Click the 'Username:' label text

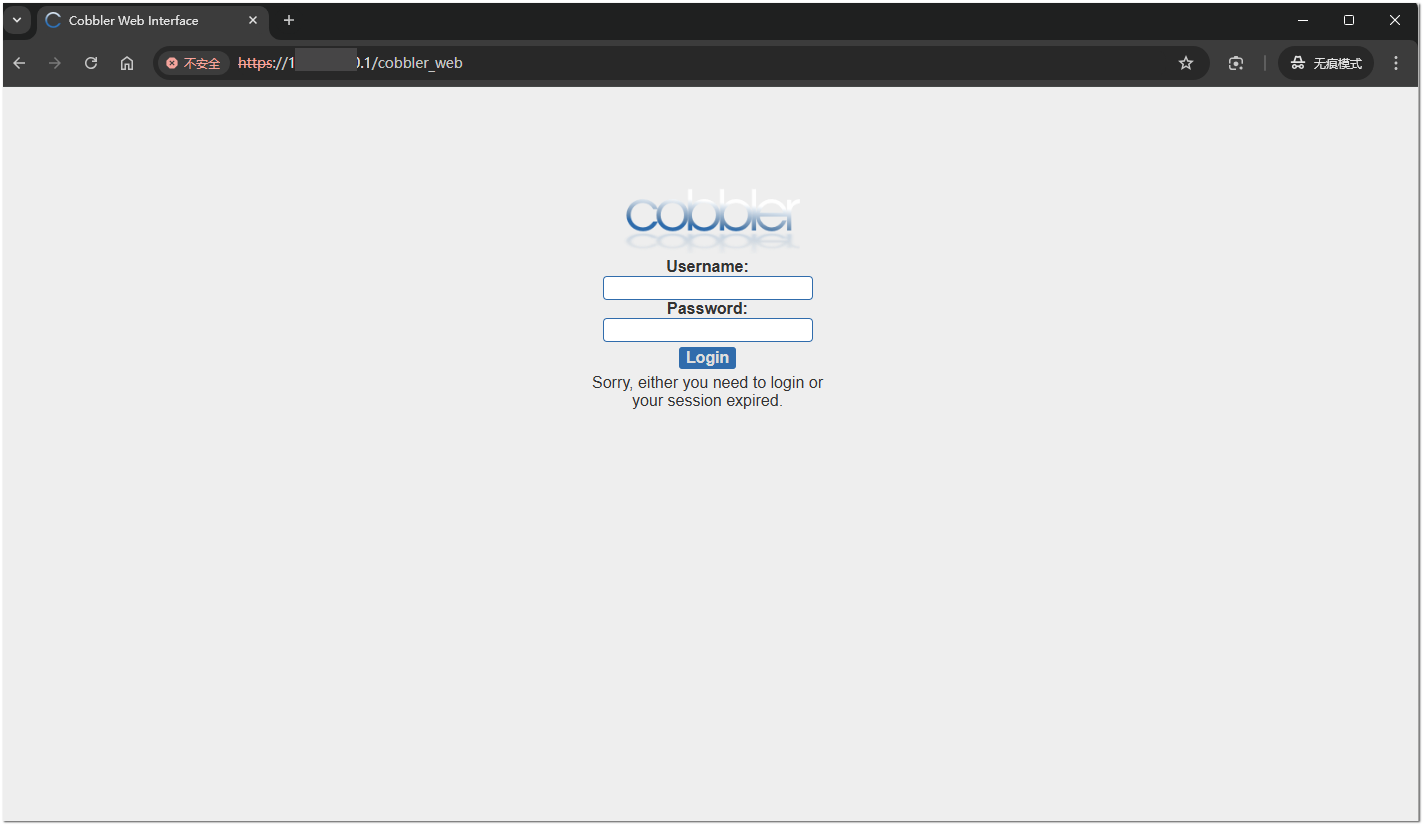coord(707,267)
